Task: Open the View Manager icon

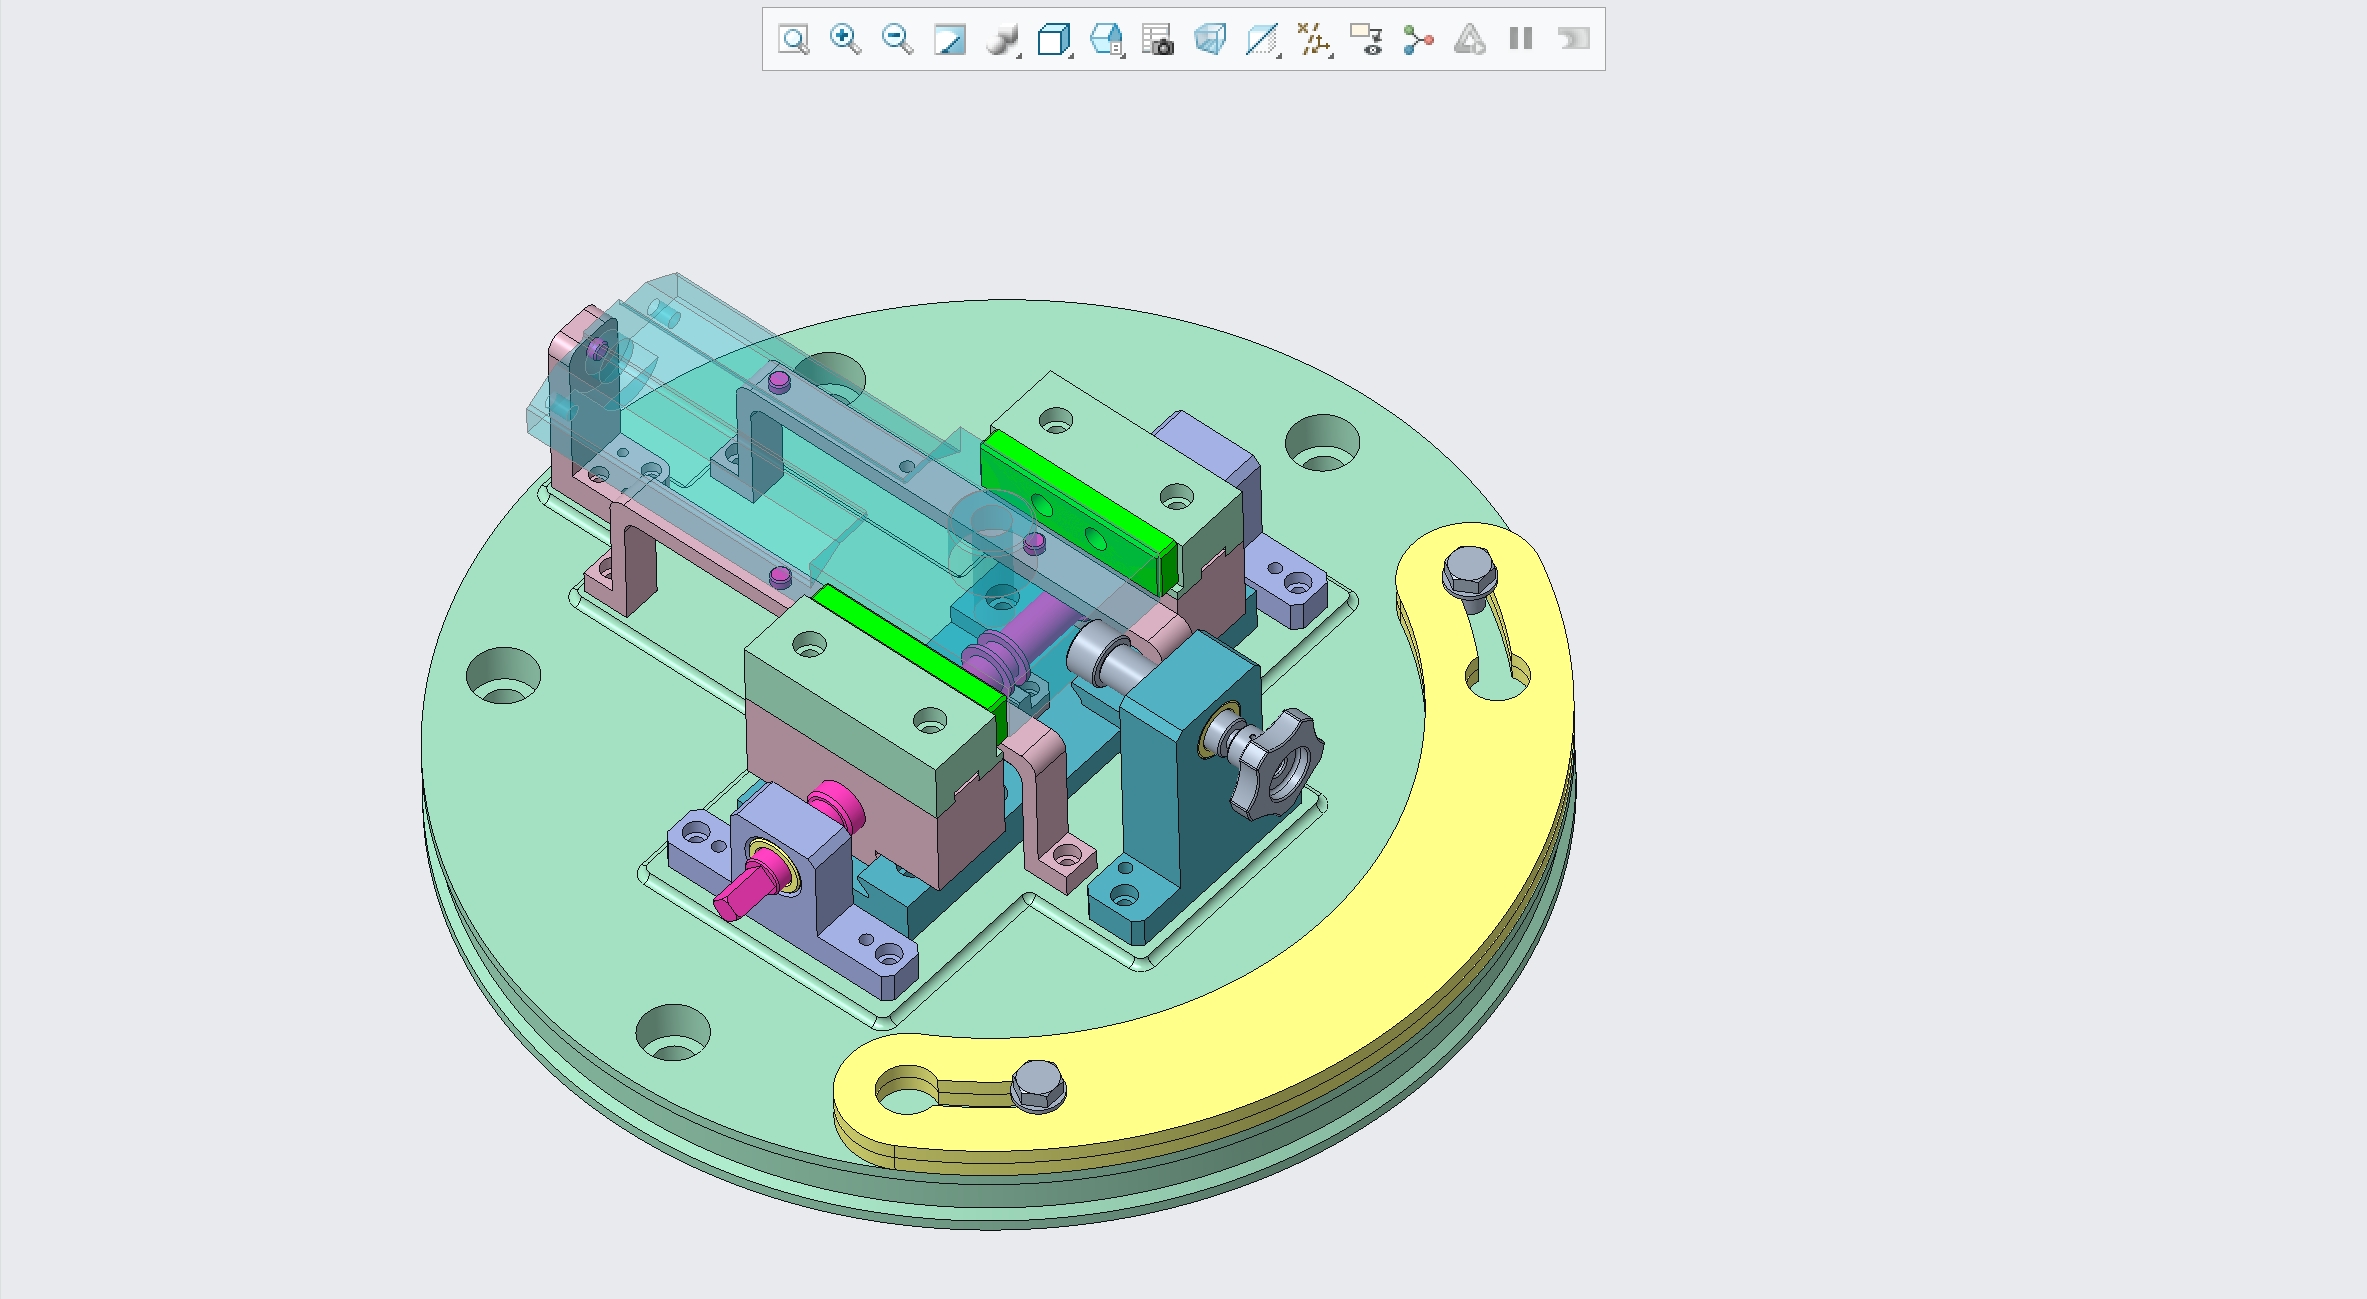Action: pos(1105,40)
